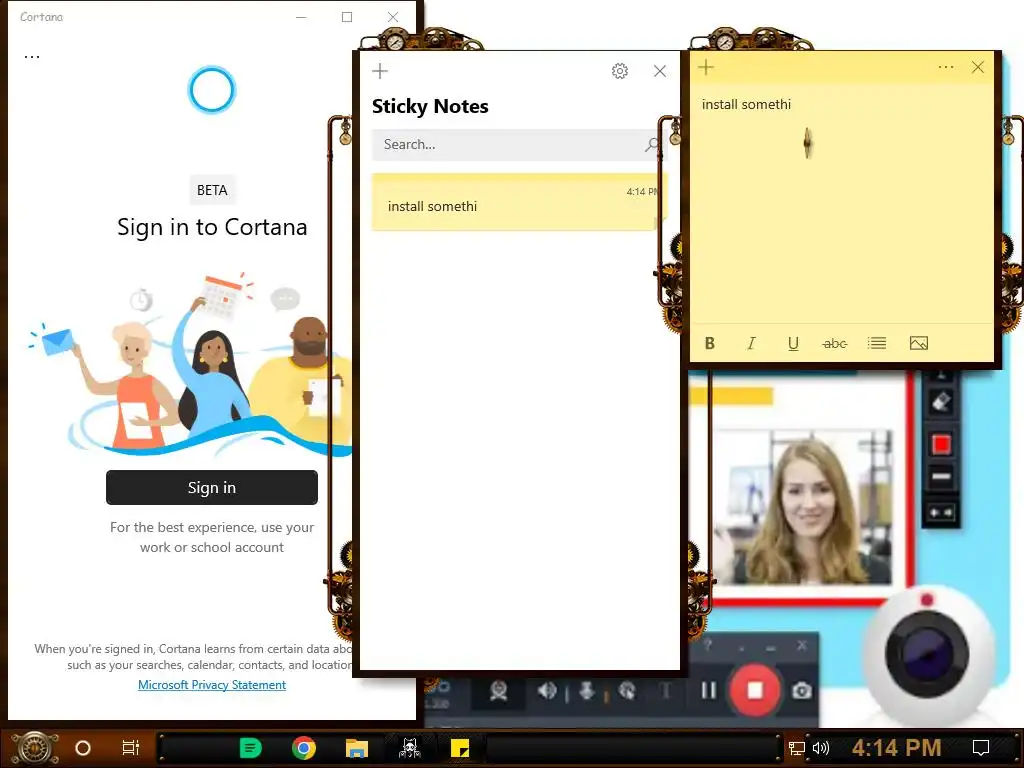Open the skull-character app on taskbar
The width and height of the screenshot is (1024, 768).
click(x=409, y=748)
